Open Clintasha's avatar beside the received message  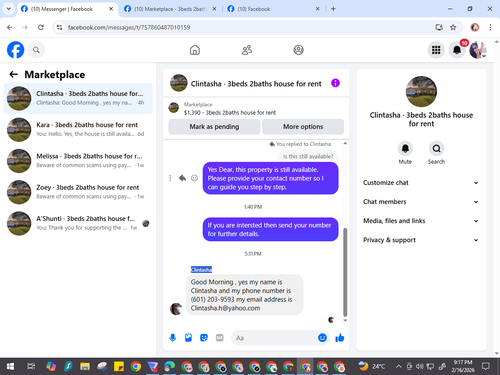[x=176, y=309]
